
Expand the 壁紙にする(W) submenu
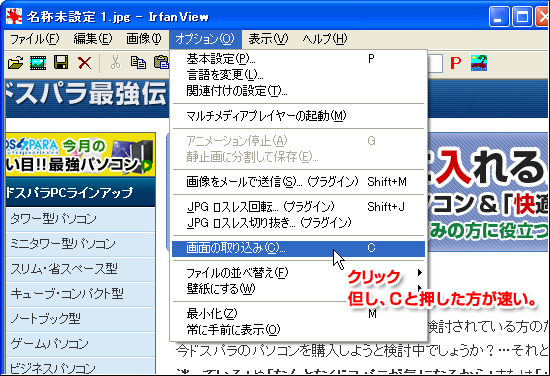tap(298, 289)
